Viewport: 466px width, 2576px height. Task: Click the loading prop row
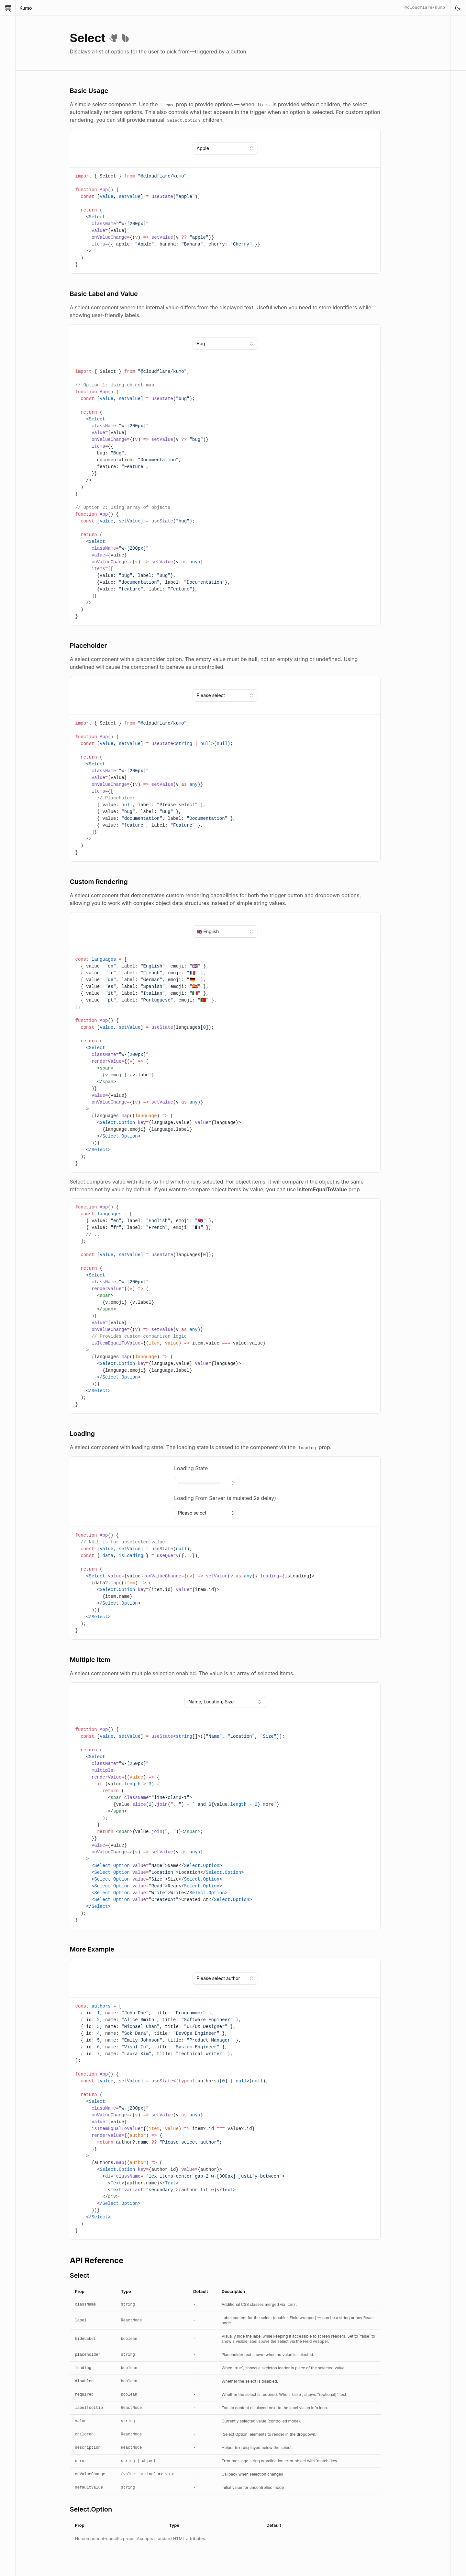click(225, 2368)
